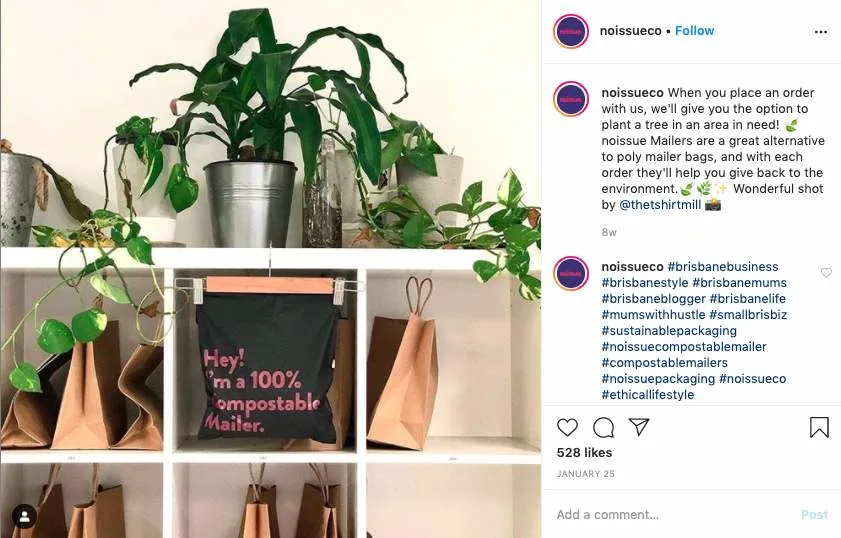View list of 528 likes
The height and width of the screenshot is (538, 841).
click(x=584, y=453)
